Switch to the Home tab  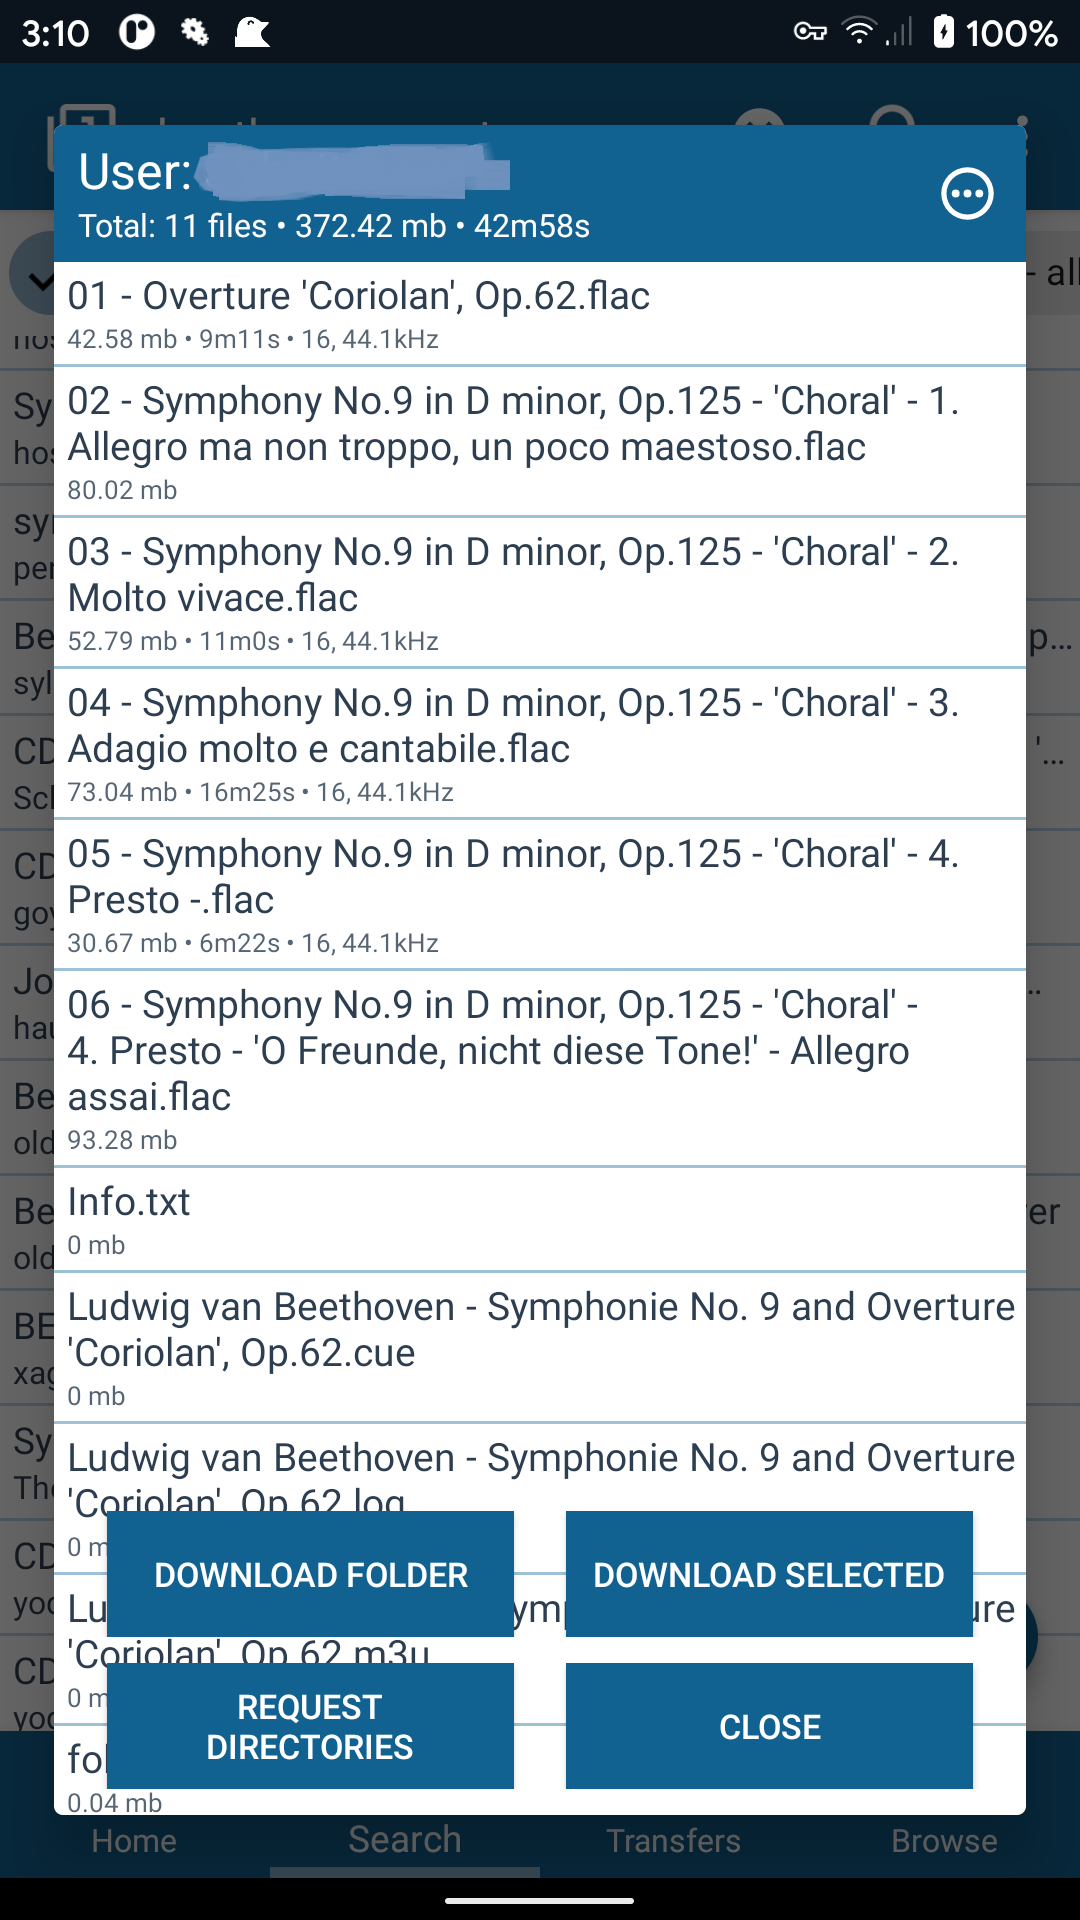pos(134,1841)
